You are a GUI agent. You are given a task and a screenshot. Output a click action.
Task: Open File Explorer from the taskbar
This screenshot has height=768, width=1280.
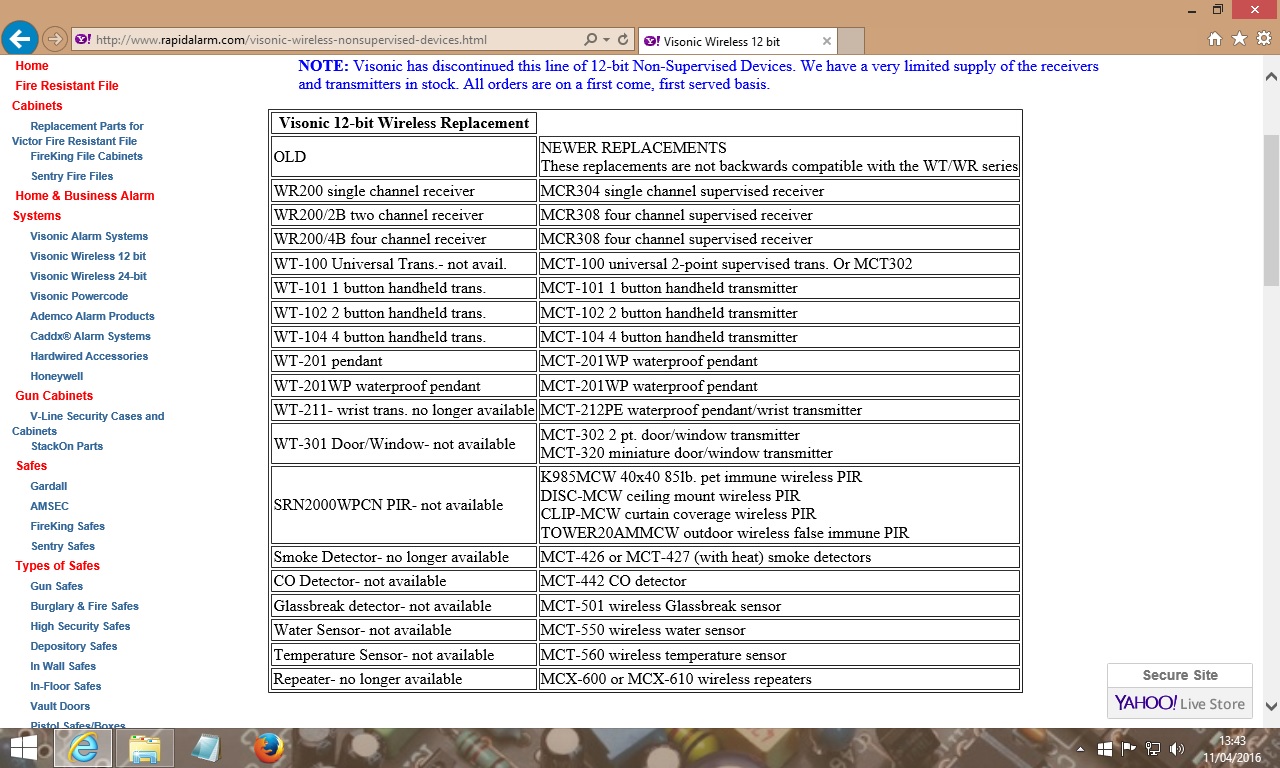pyautogui.click(x=144, y=748)
